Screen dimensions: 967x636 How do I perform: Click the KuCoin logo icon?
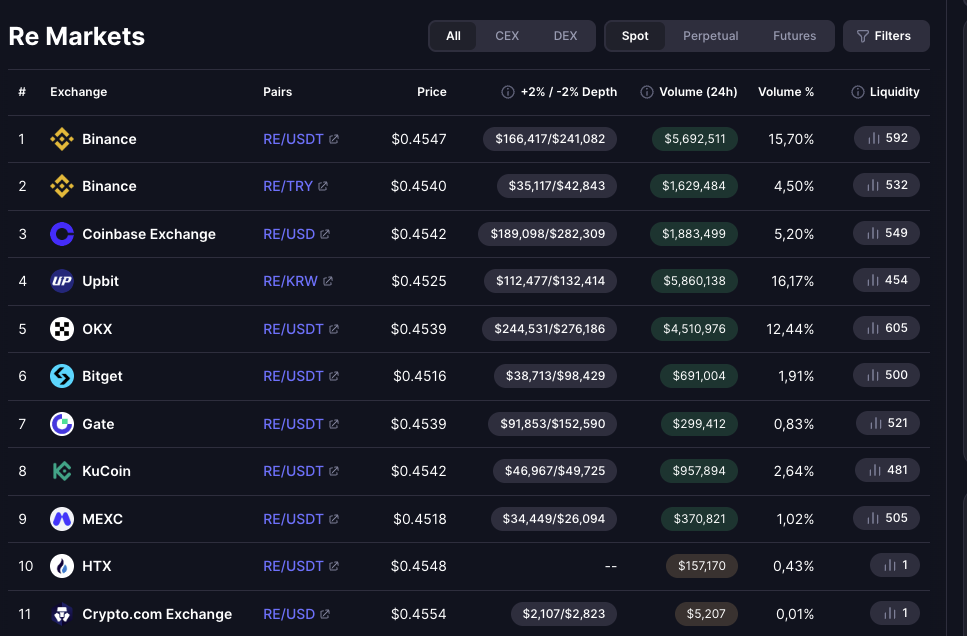coord(62,471)
